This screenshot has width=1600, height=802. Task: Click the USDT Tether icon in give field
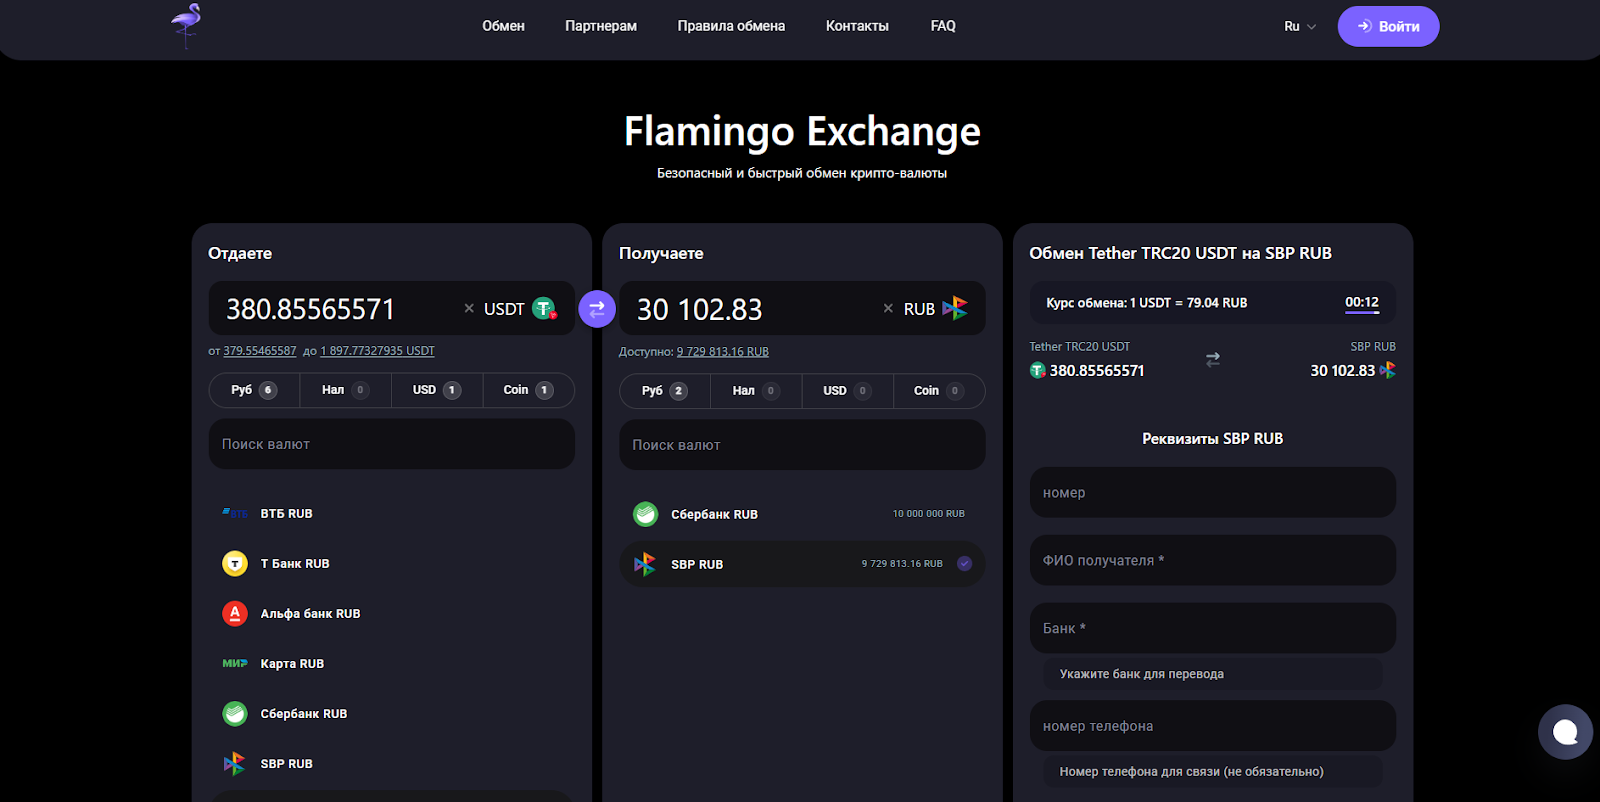pos(544,309)
